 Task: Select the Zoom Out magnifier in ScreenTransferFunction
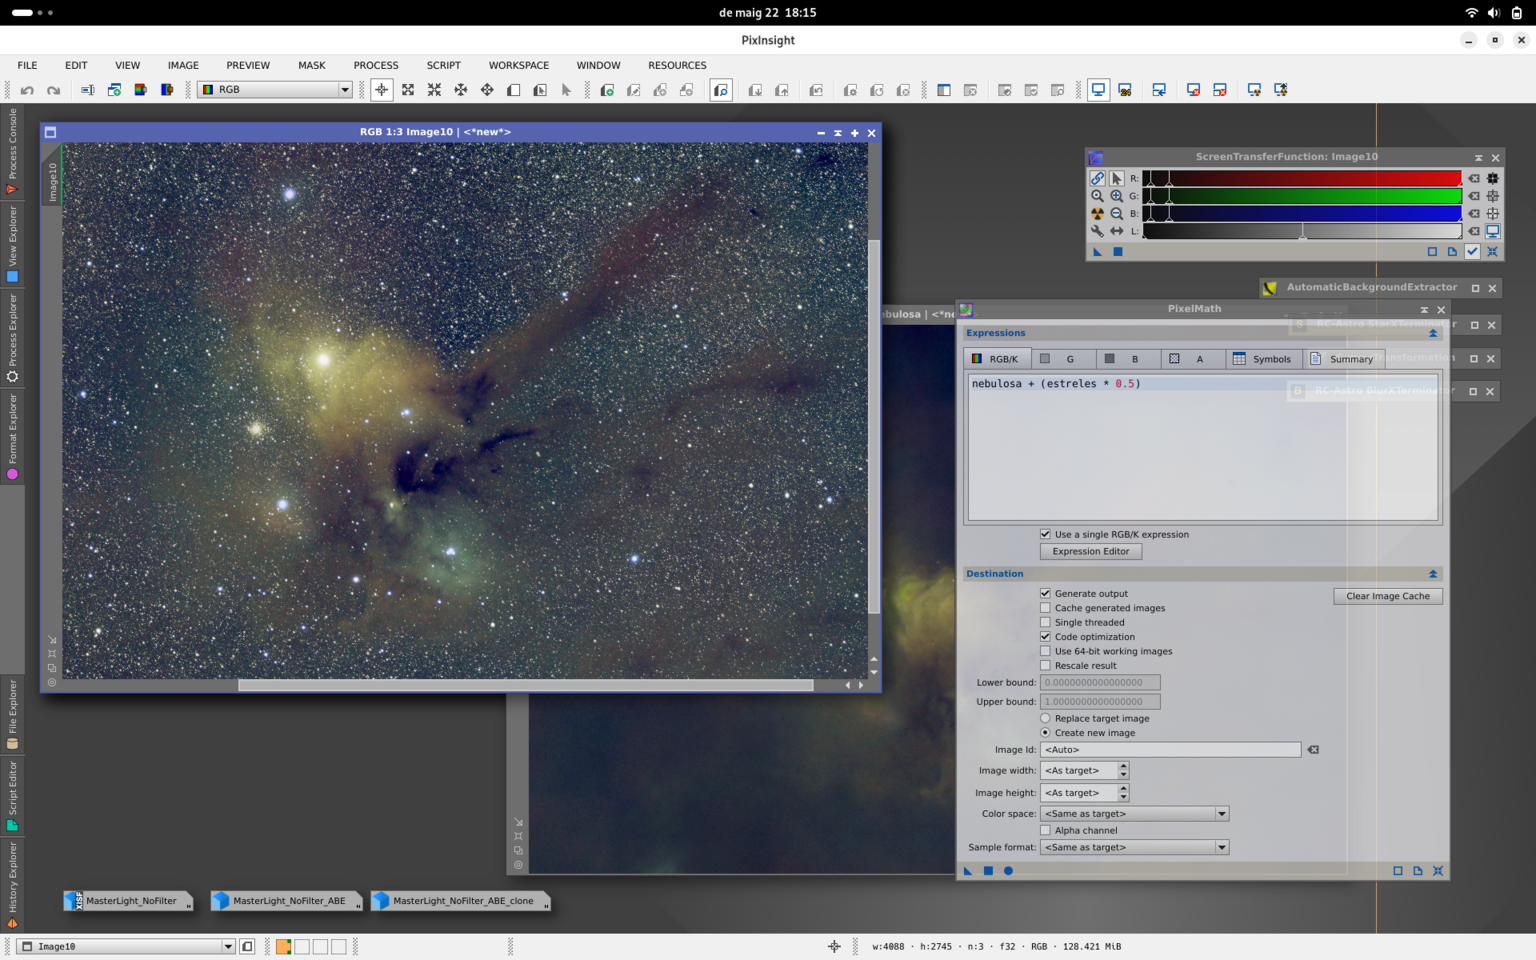[1117, 213]
